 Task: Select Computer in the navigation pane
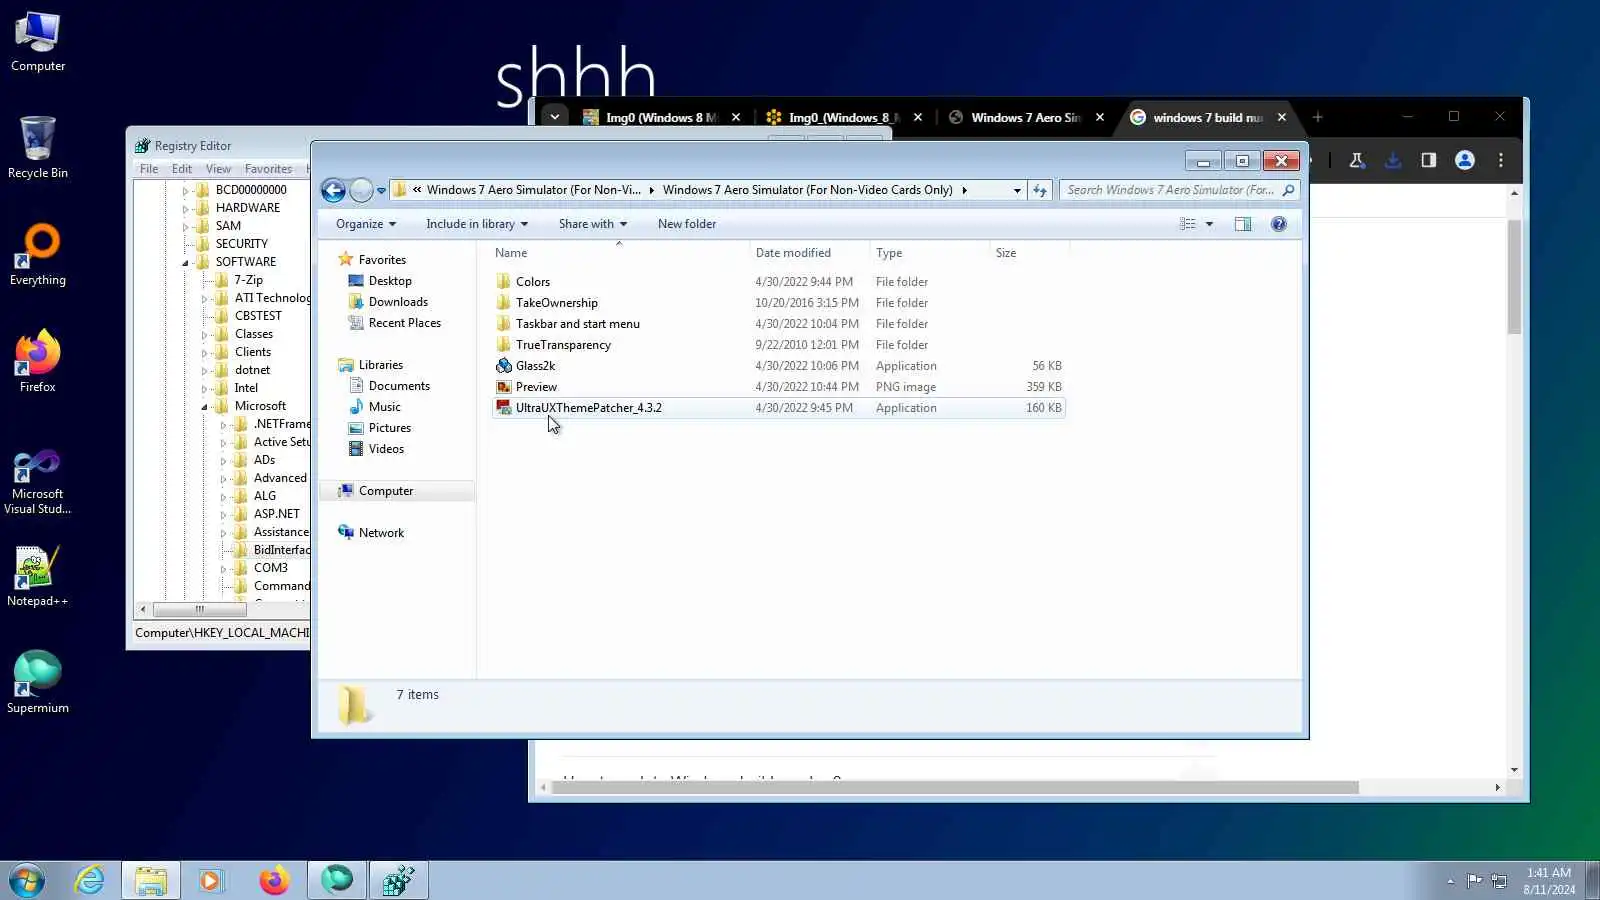[x=385, y=491]
